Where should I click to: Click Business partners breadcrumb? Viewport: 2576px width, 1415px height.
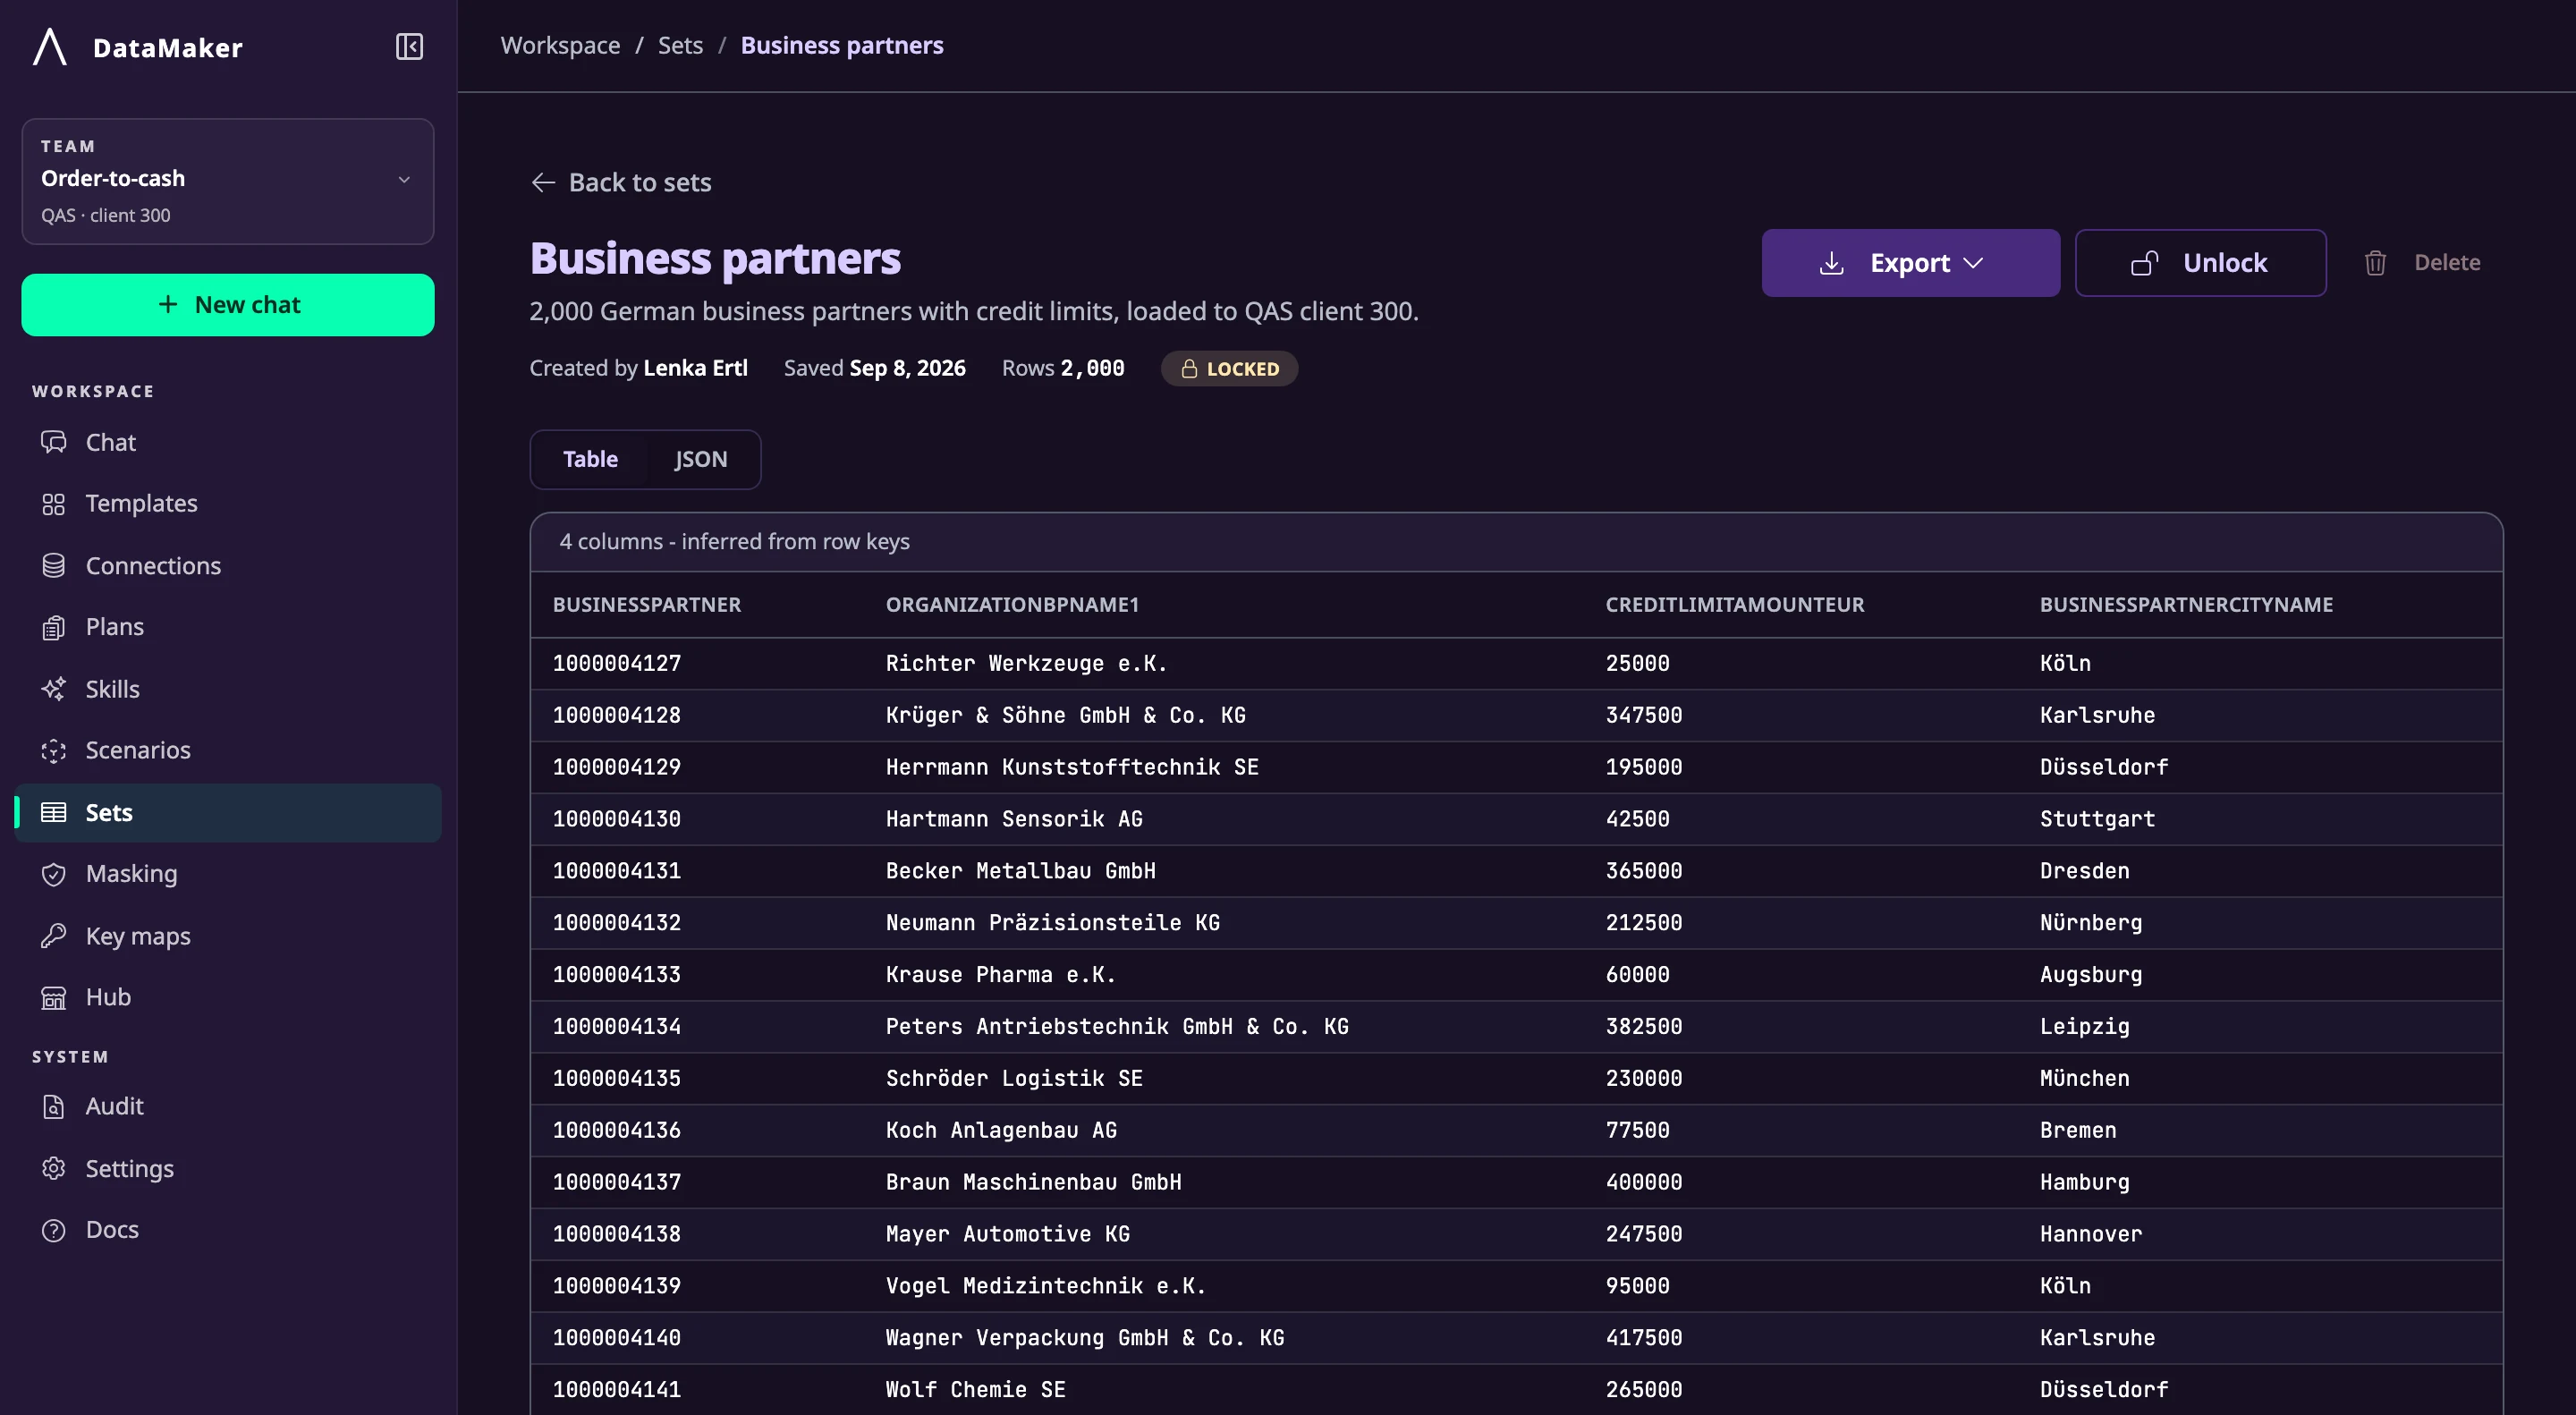point(842,45)
